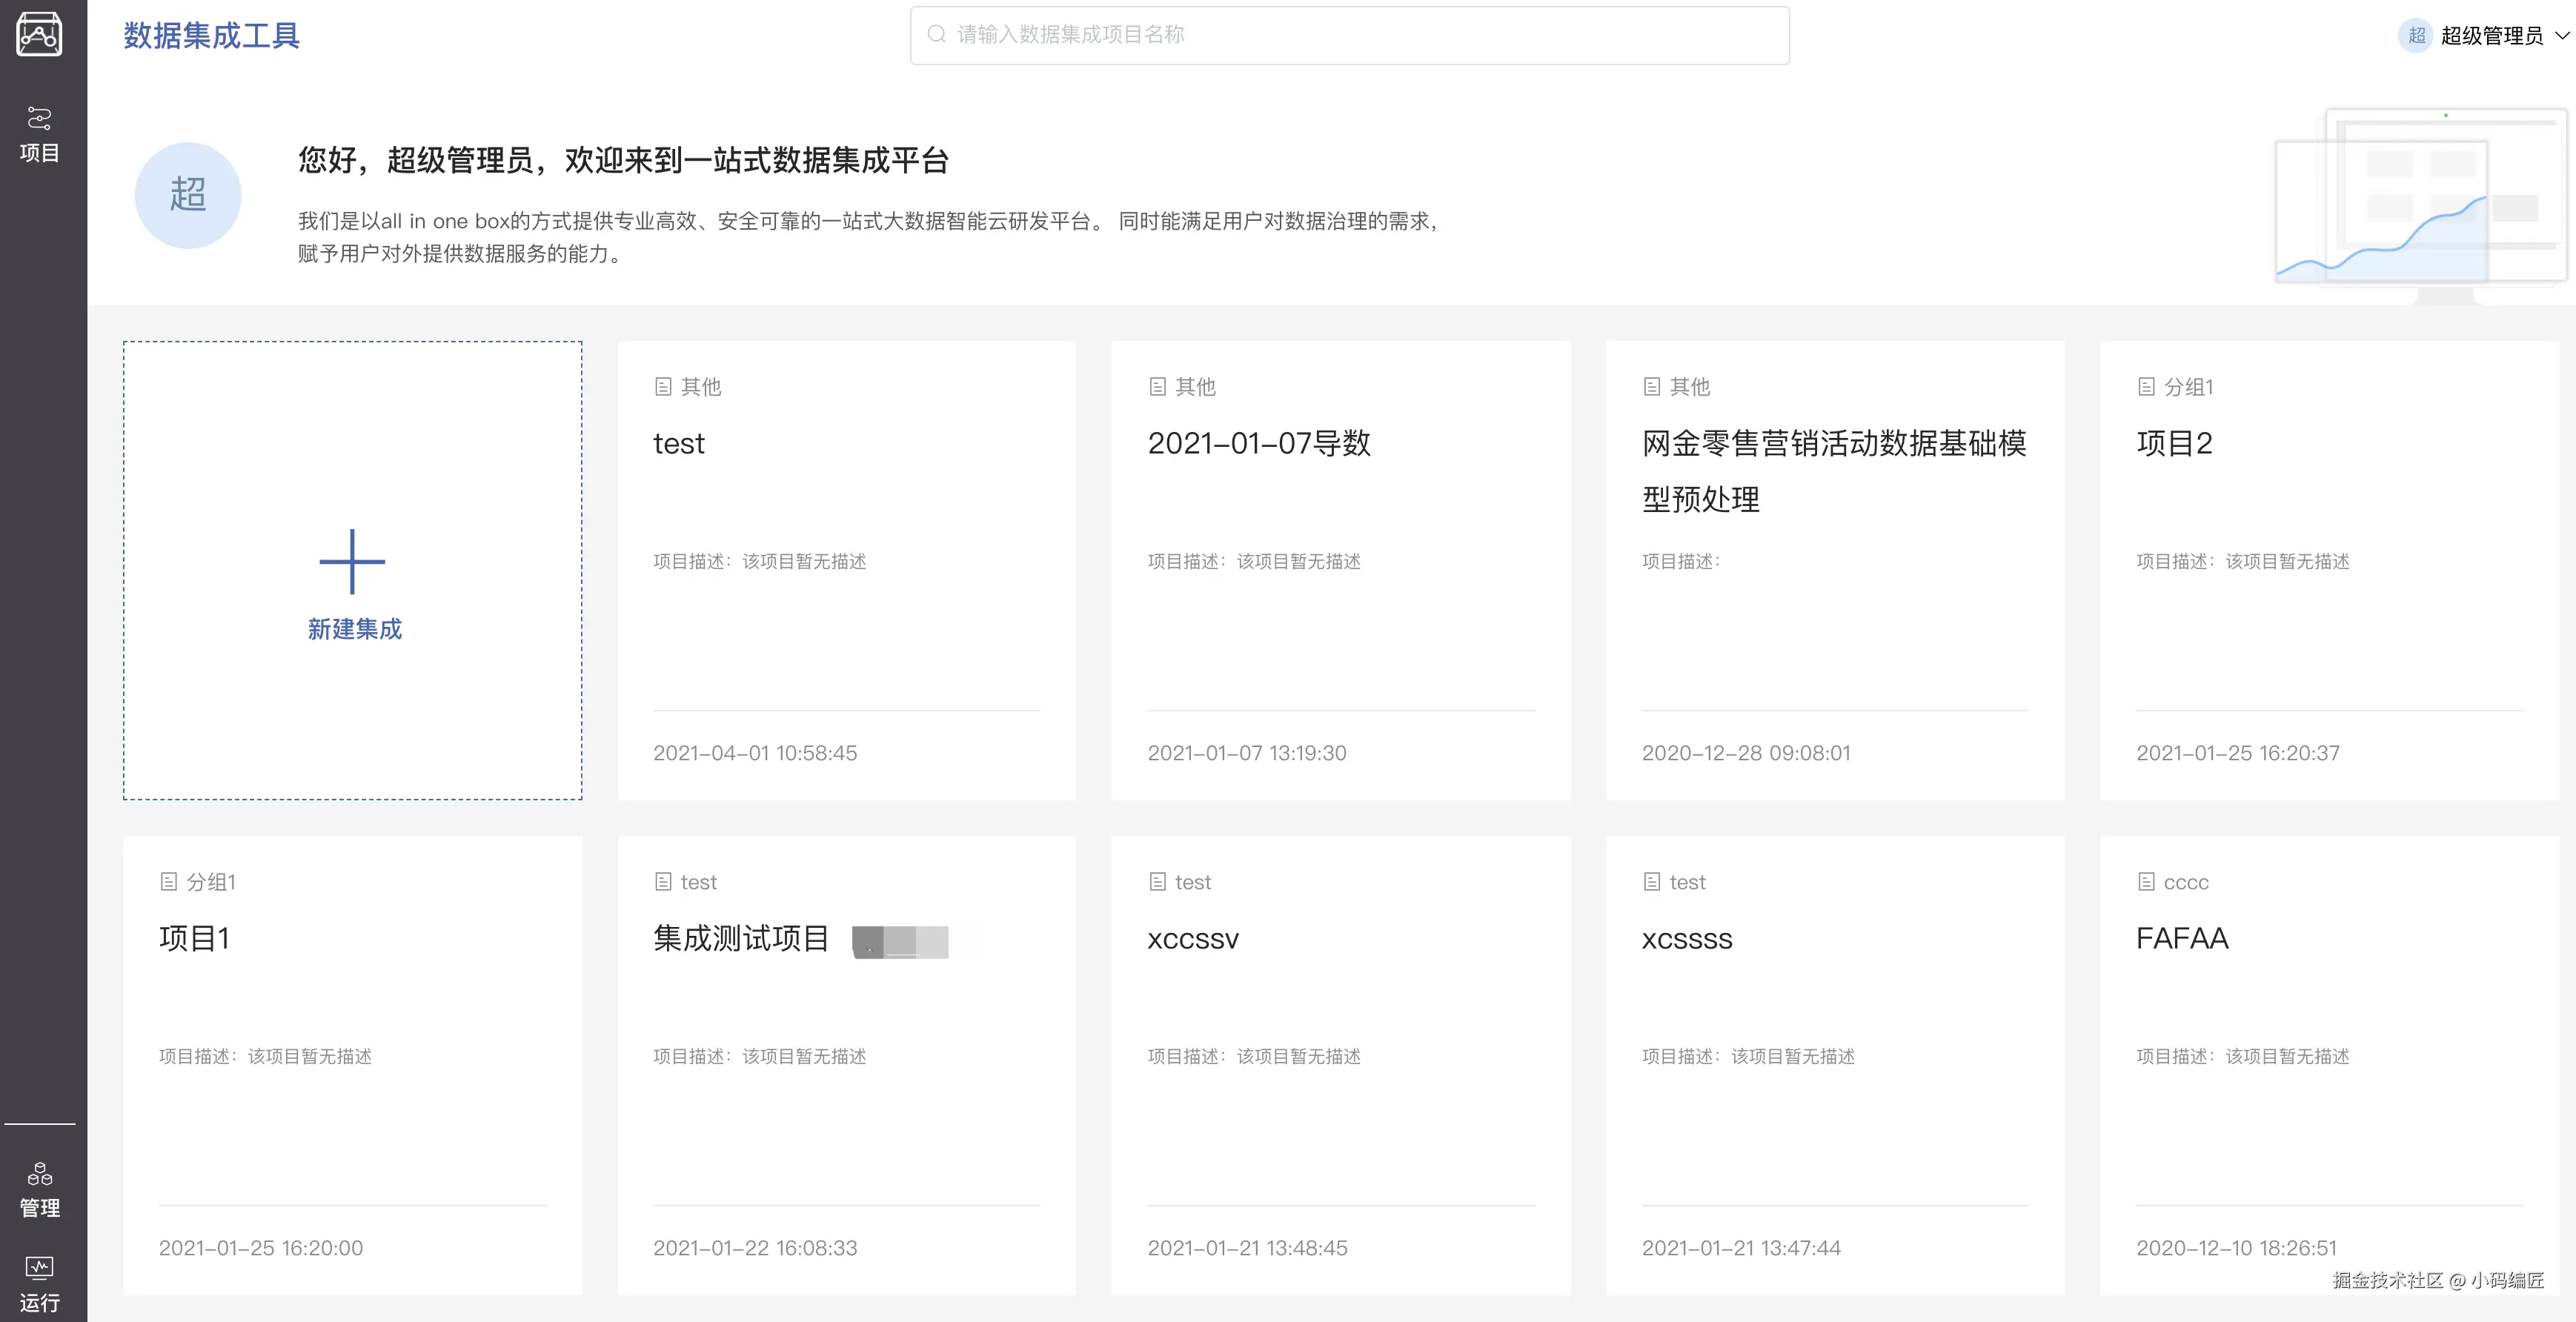Click the 数据集成工具 title
Screen dimensions: 2576x1322
(211, 36)
